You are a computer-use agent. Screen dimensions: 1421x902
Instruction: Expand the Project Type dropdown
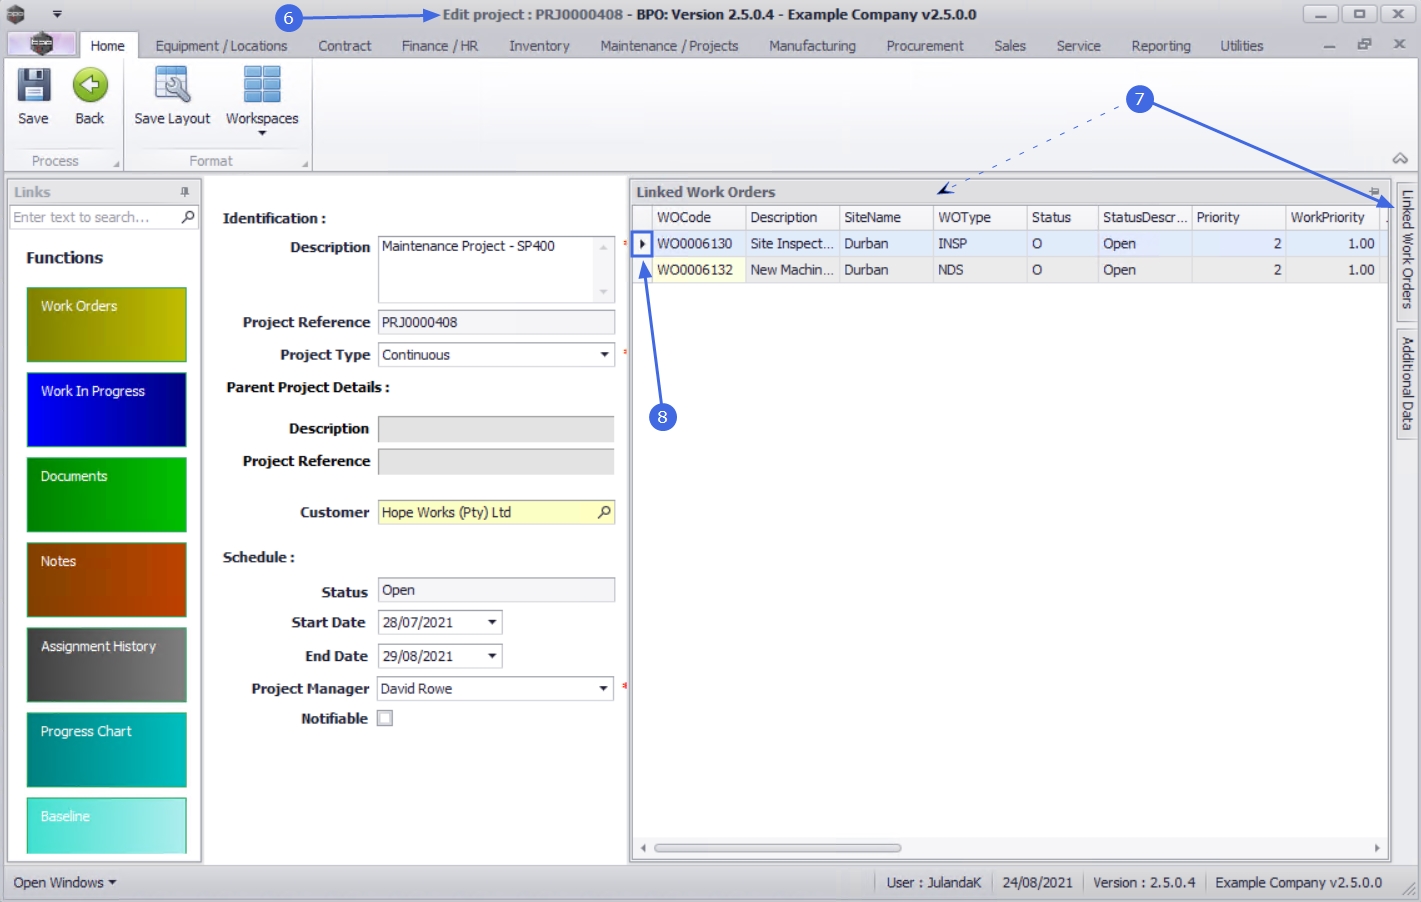(604, 355)
